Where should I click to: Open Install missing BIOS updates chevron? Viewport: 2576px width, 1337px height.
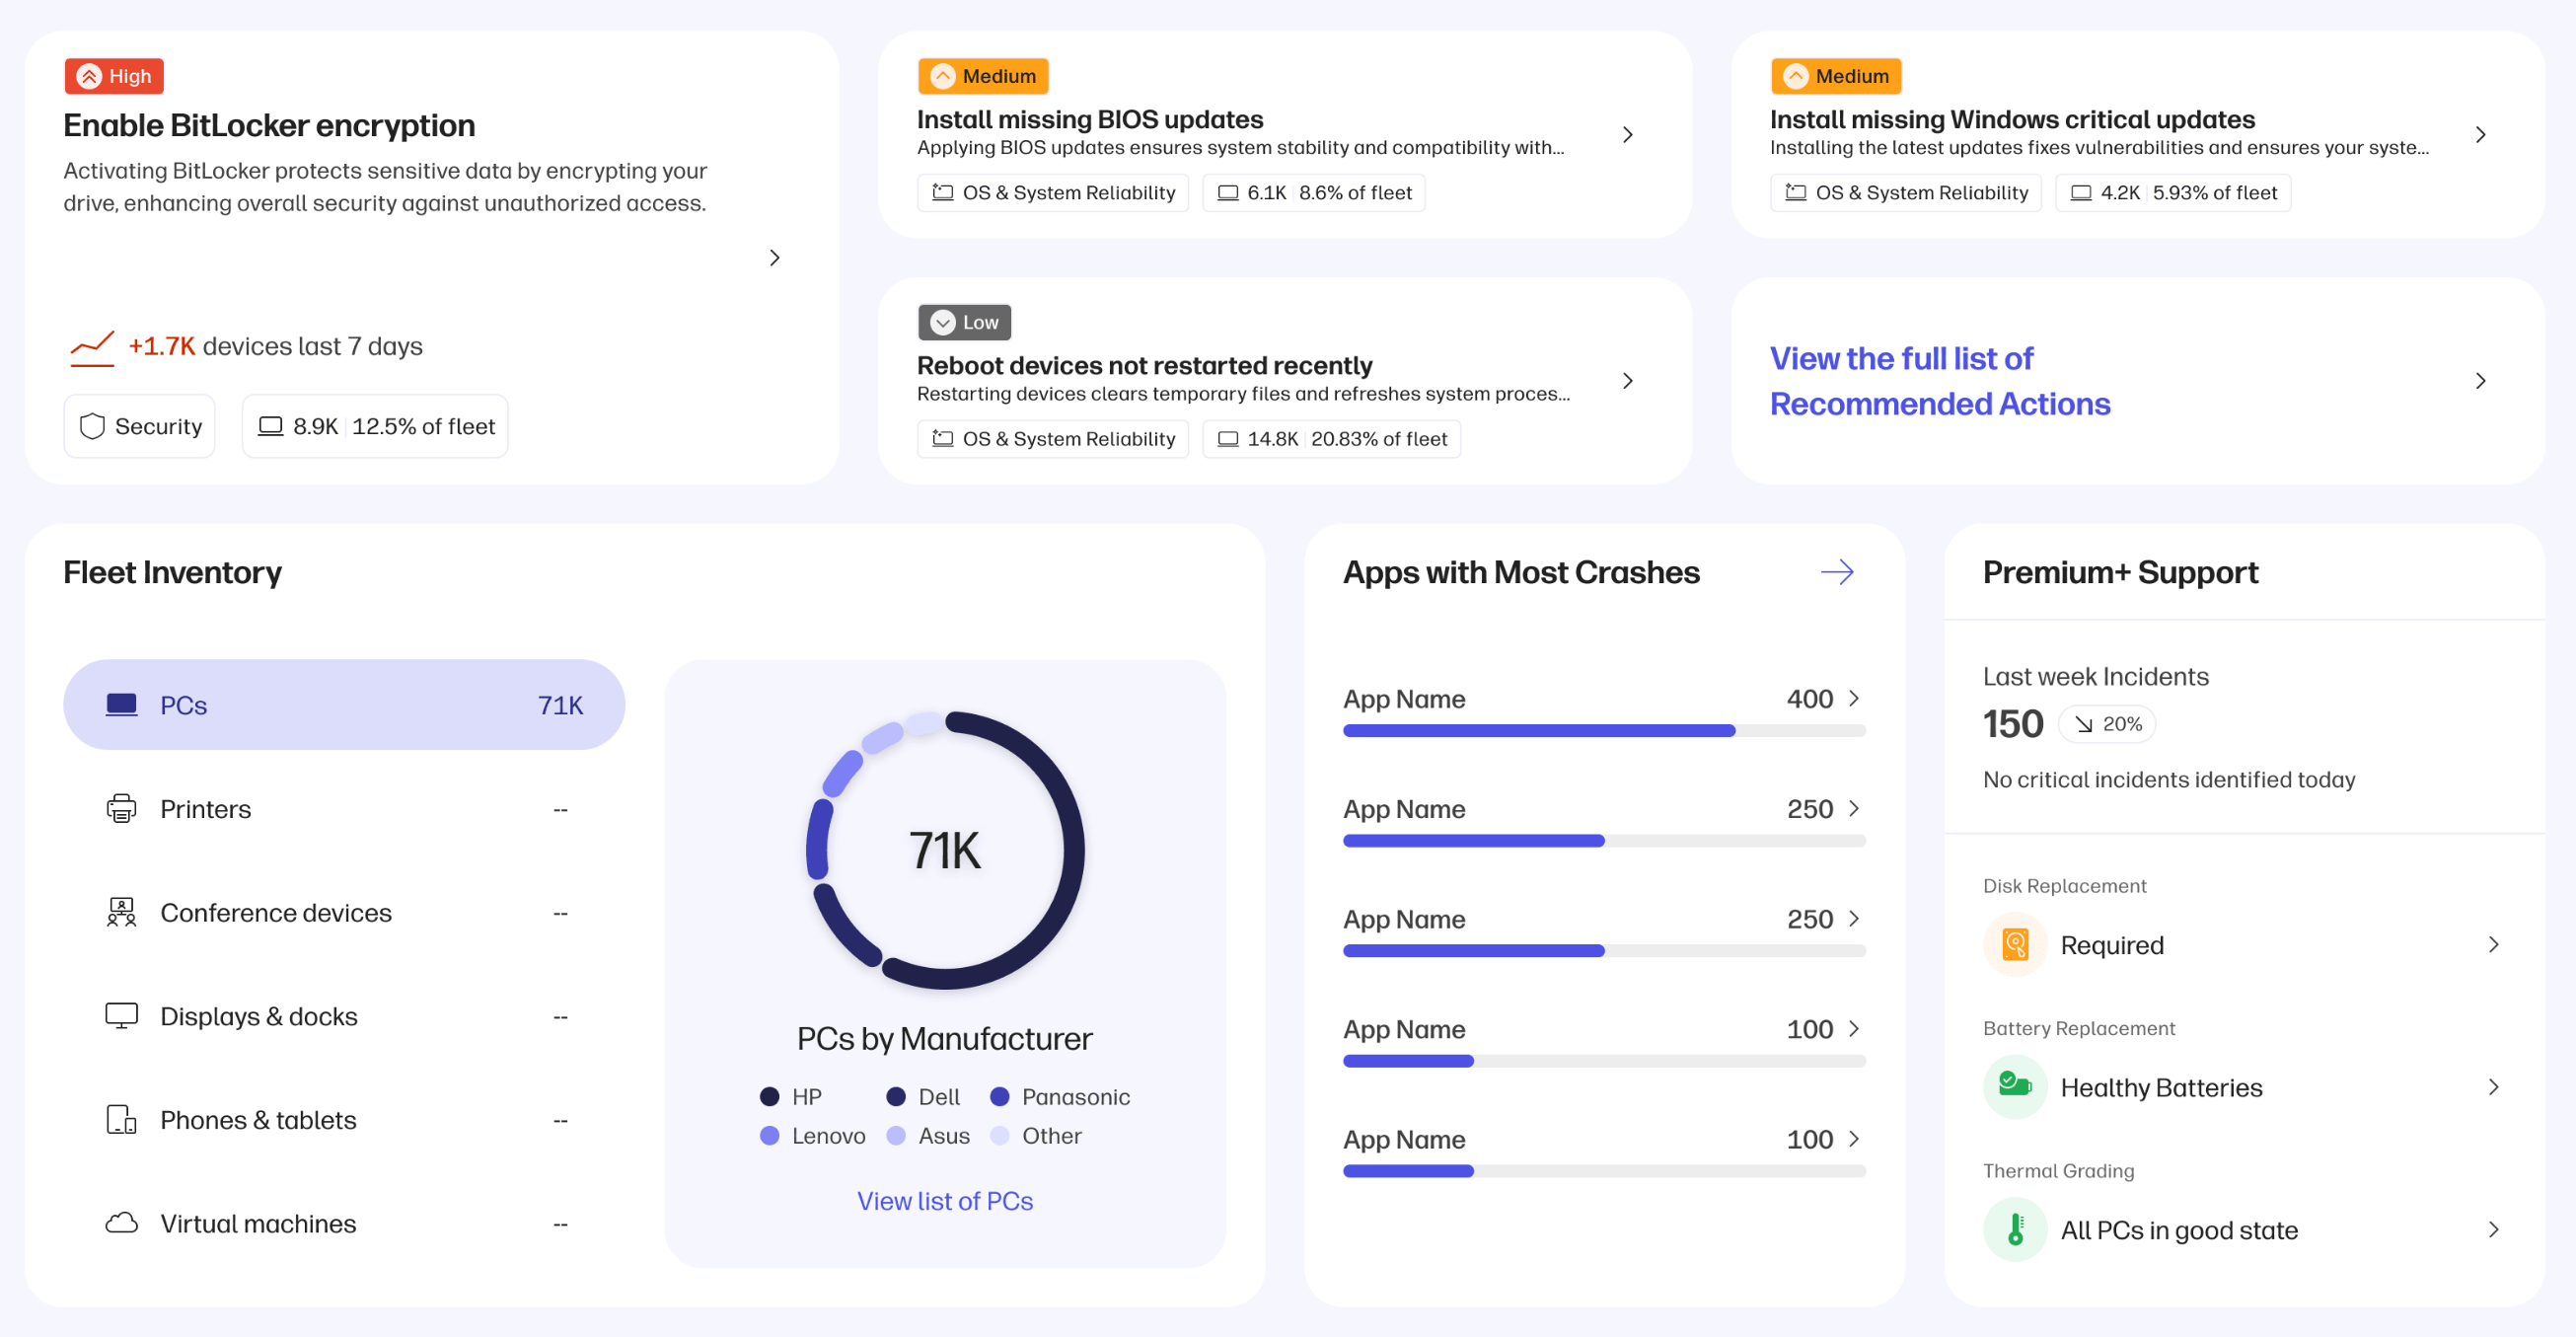pos(1627,135)
